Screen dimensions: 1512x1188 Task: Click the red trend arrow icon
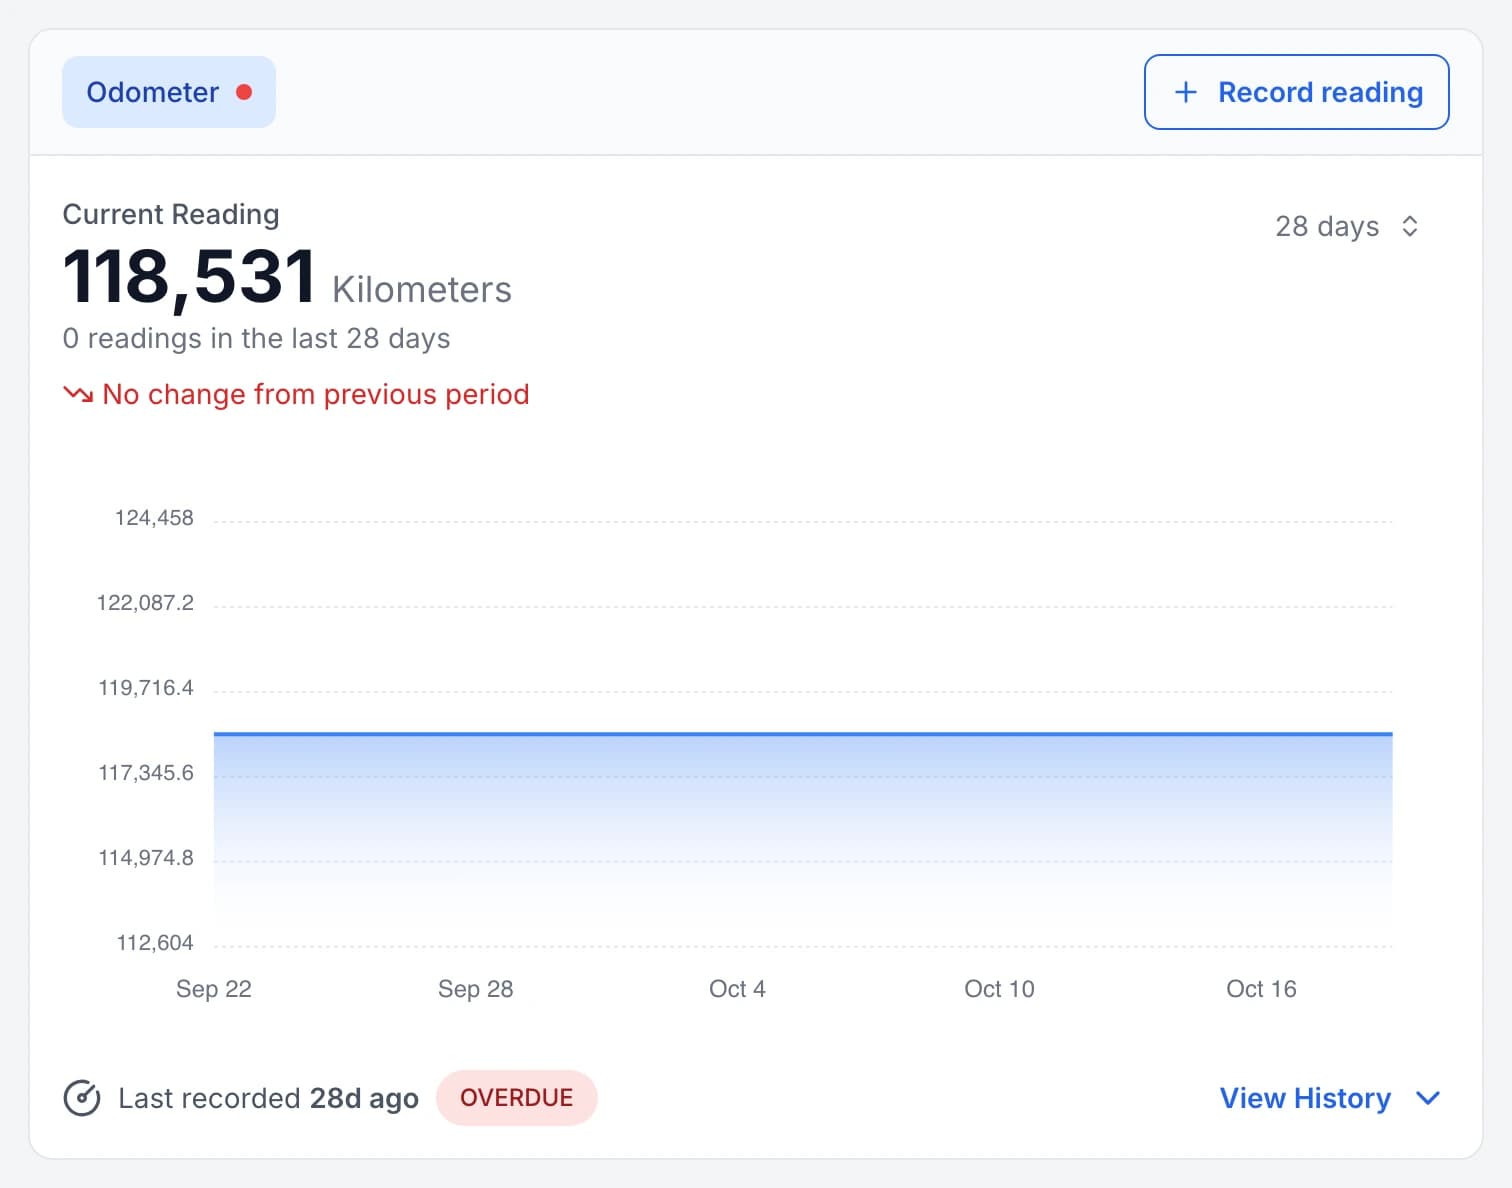click(x=78, y=394)
